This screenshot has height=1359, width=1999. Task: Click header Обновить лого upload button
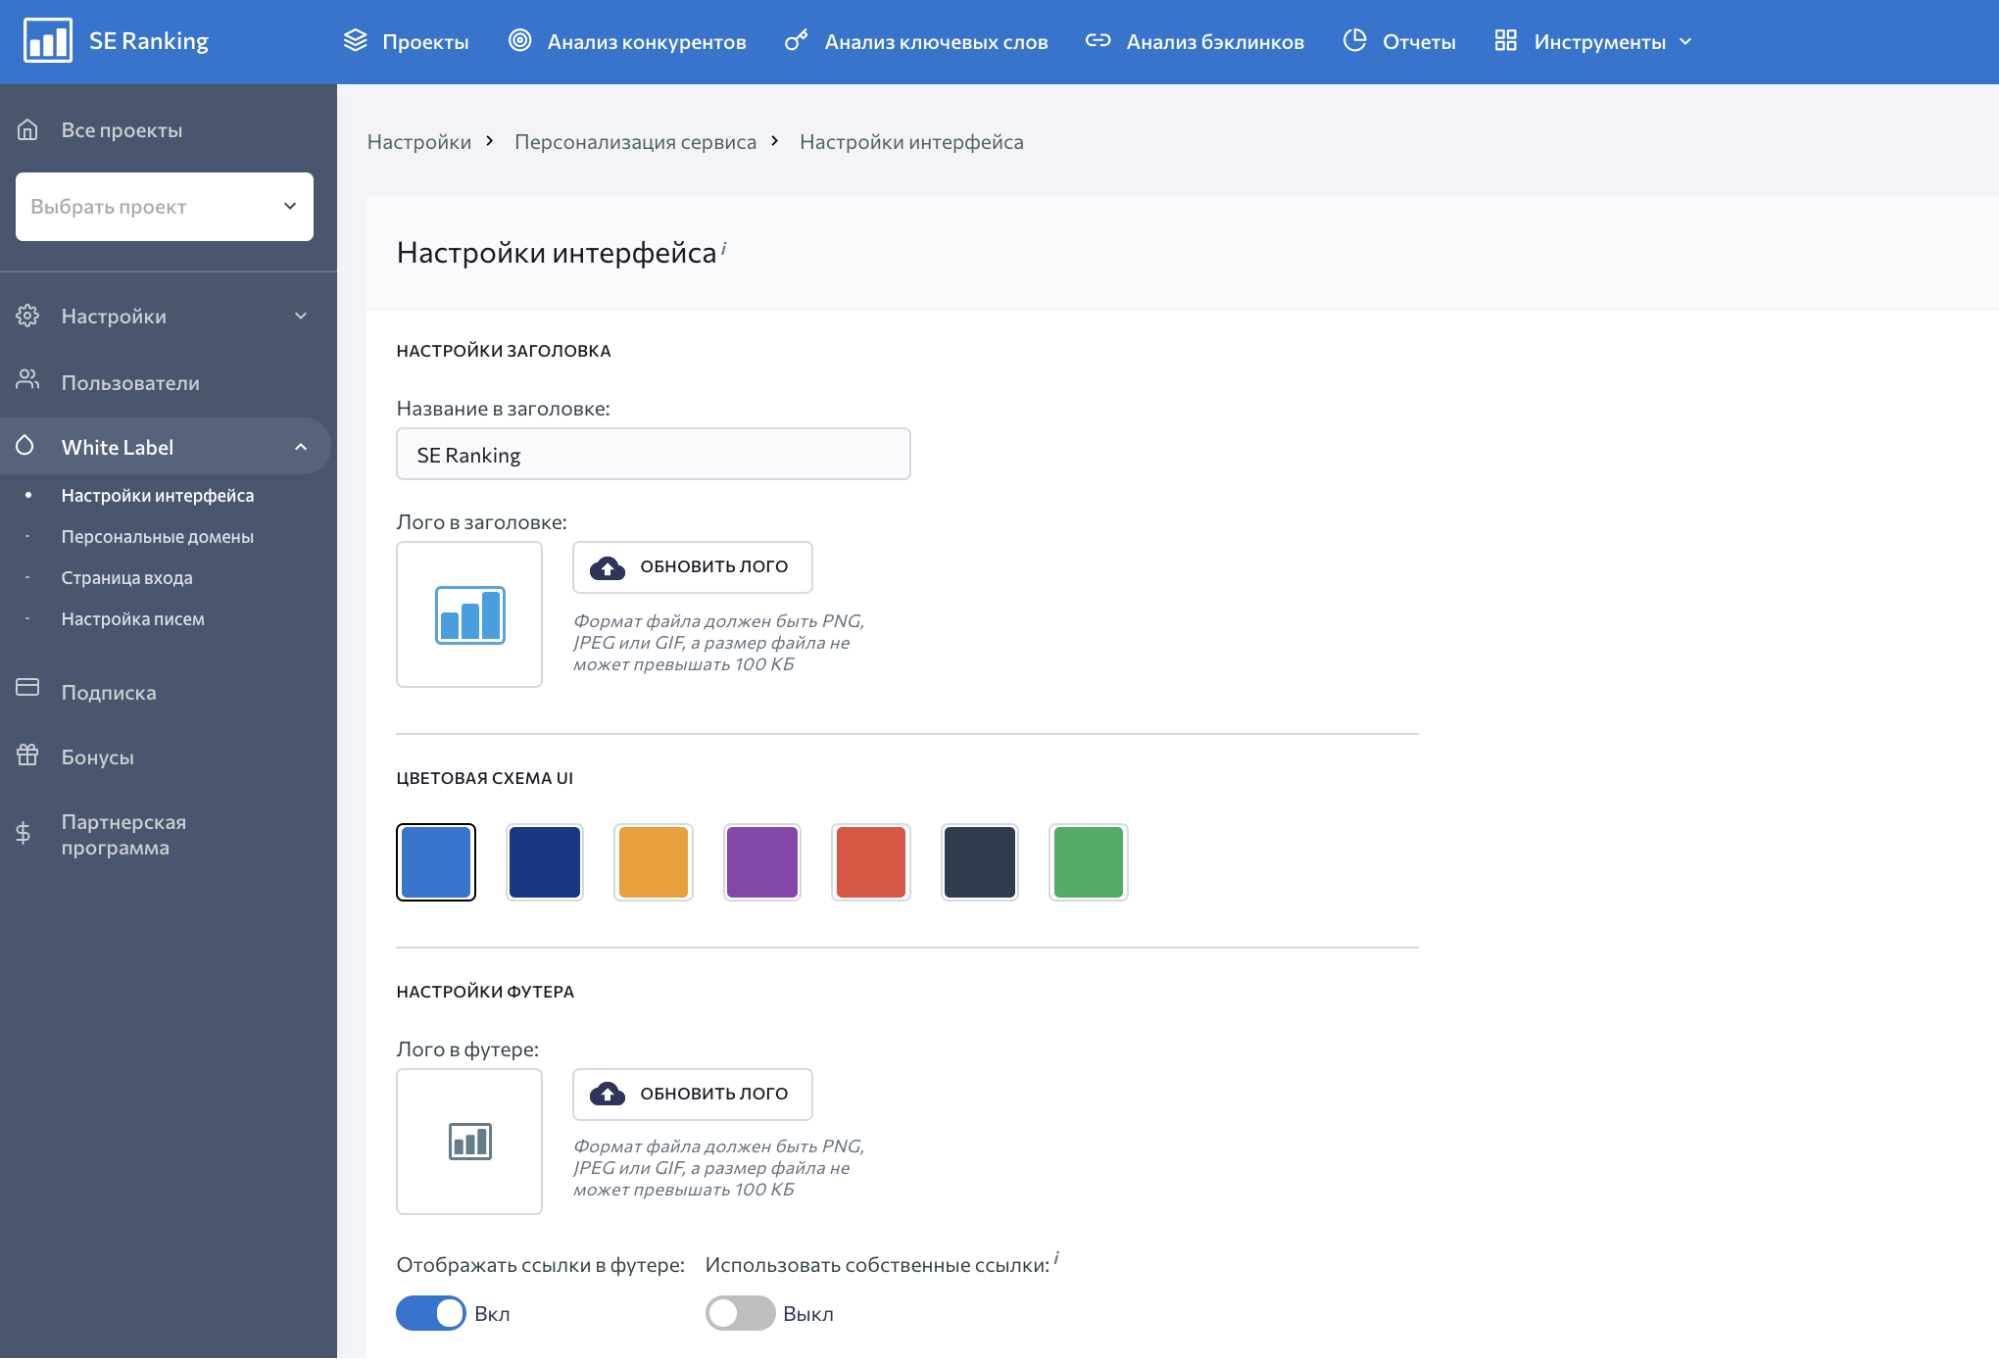pos(692,567)
